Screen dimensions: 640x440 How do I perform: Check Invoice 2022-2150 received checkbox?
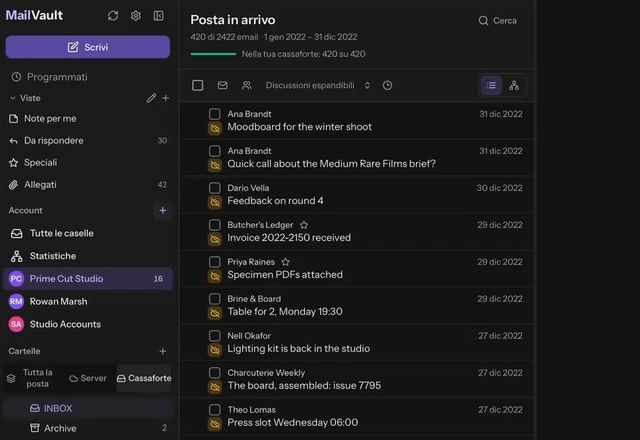pos(214,225)
